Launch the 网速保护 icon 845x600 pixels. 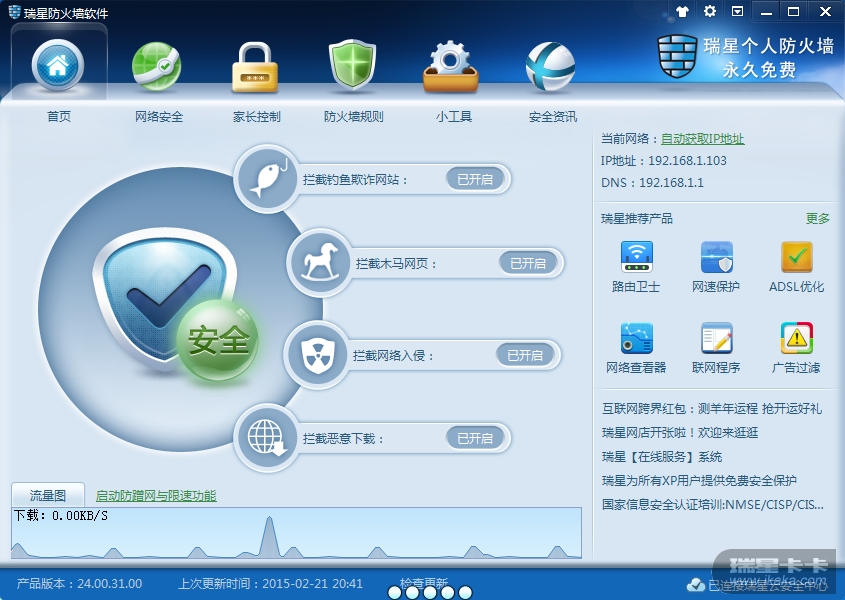pyautogui.click(x=716, y=257)
